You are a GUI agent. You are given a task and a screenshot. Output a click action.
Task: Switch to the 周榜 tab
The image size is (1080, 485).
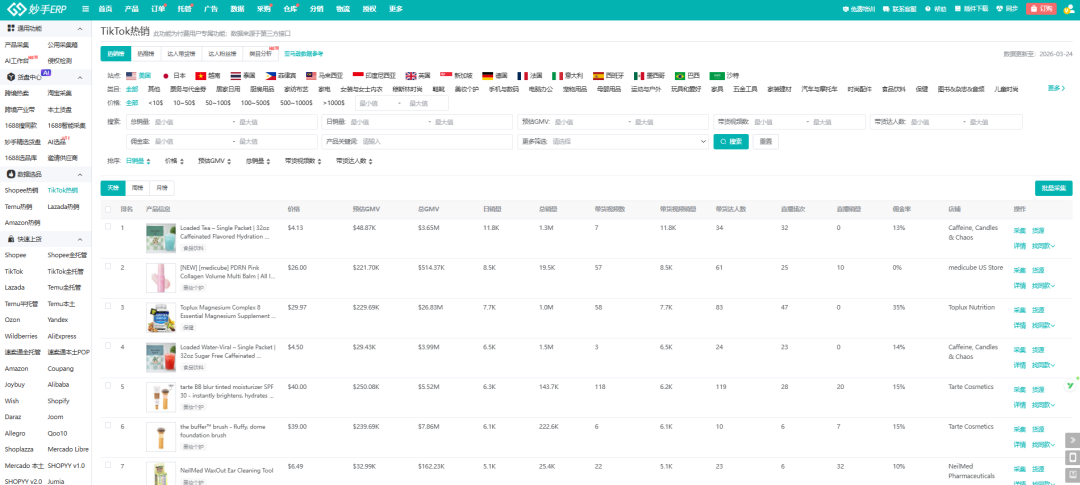click(138, 188)
